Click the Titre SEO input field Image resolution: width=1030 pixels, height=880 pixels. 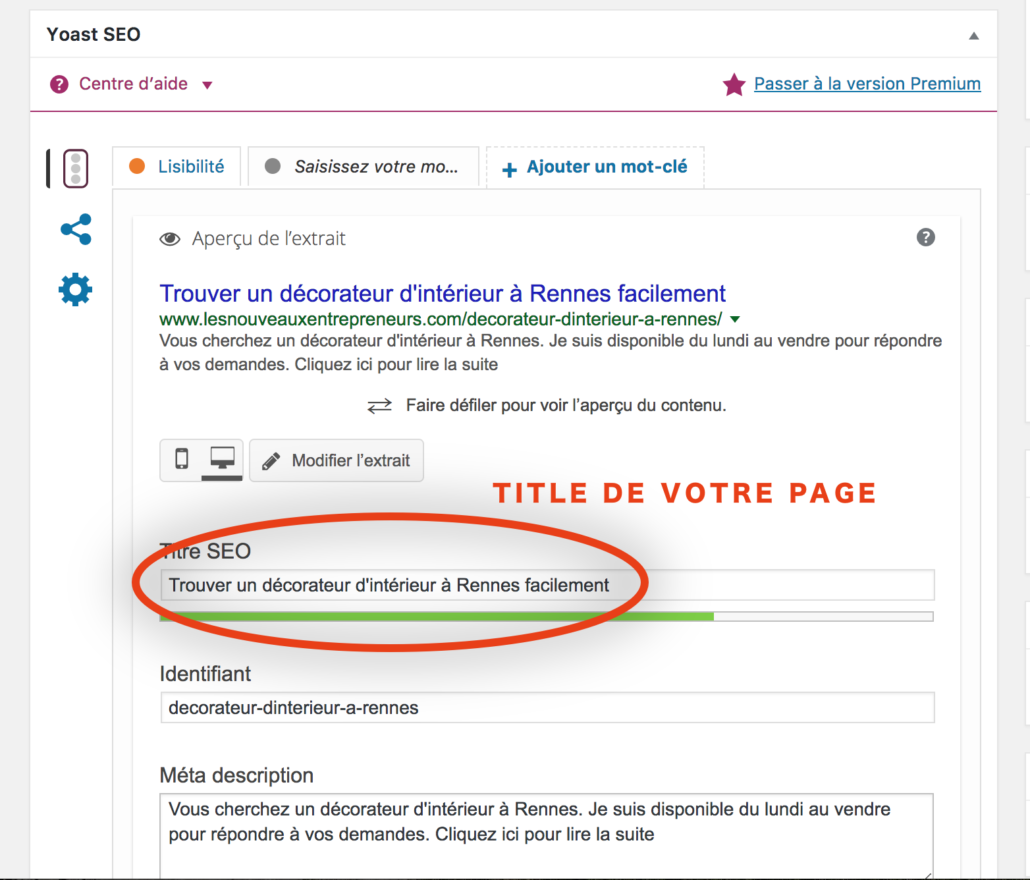click(x=547, y=585)
